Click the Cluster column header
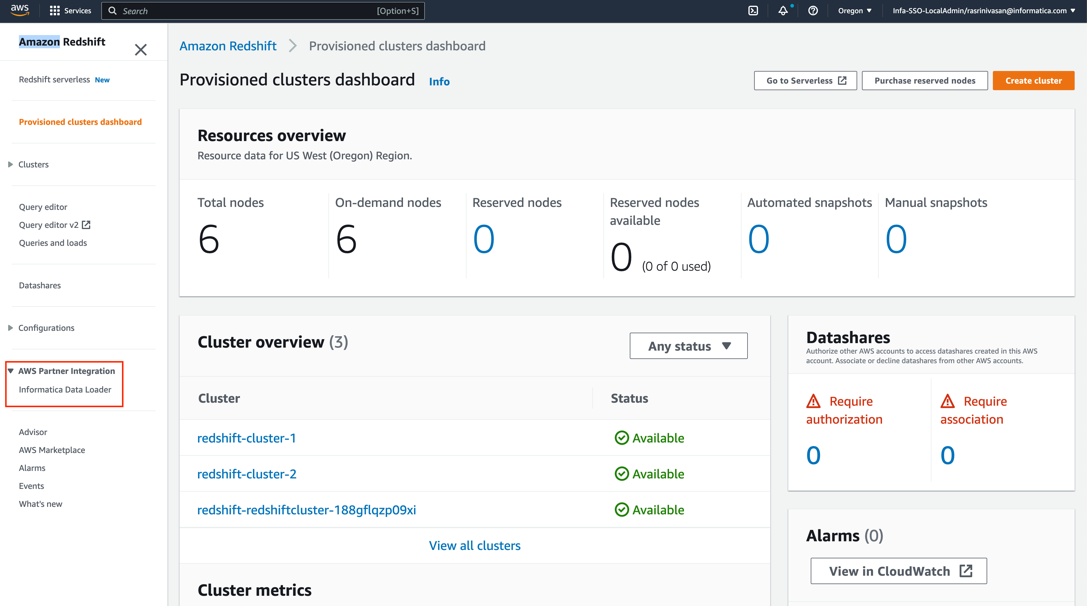The width and height of the screenshot is (1087, 606). pyautogui.click(x=219, y=398)
